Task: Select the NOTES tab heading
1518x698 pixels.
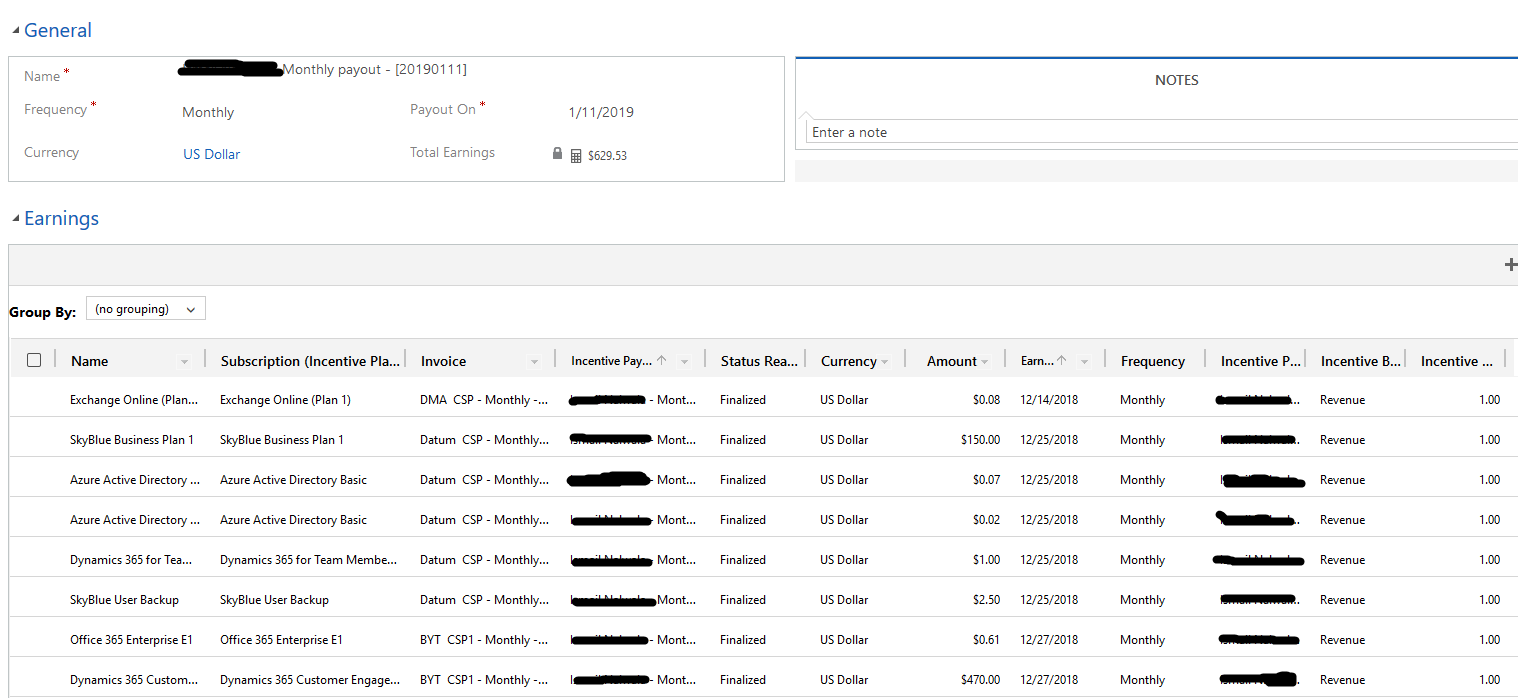Action: point(1176,80)
